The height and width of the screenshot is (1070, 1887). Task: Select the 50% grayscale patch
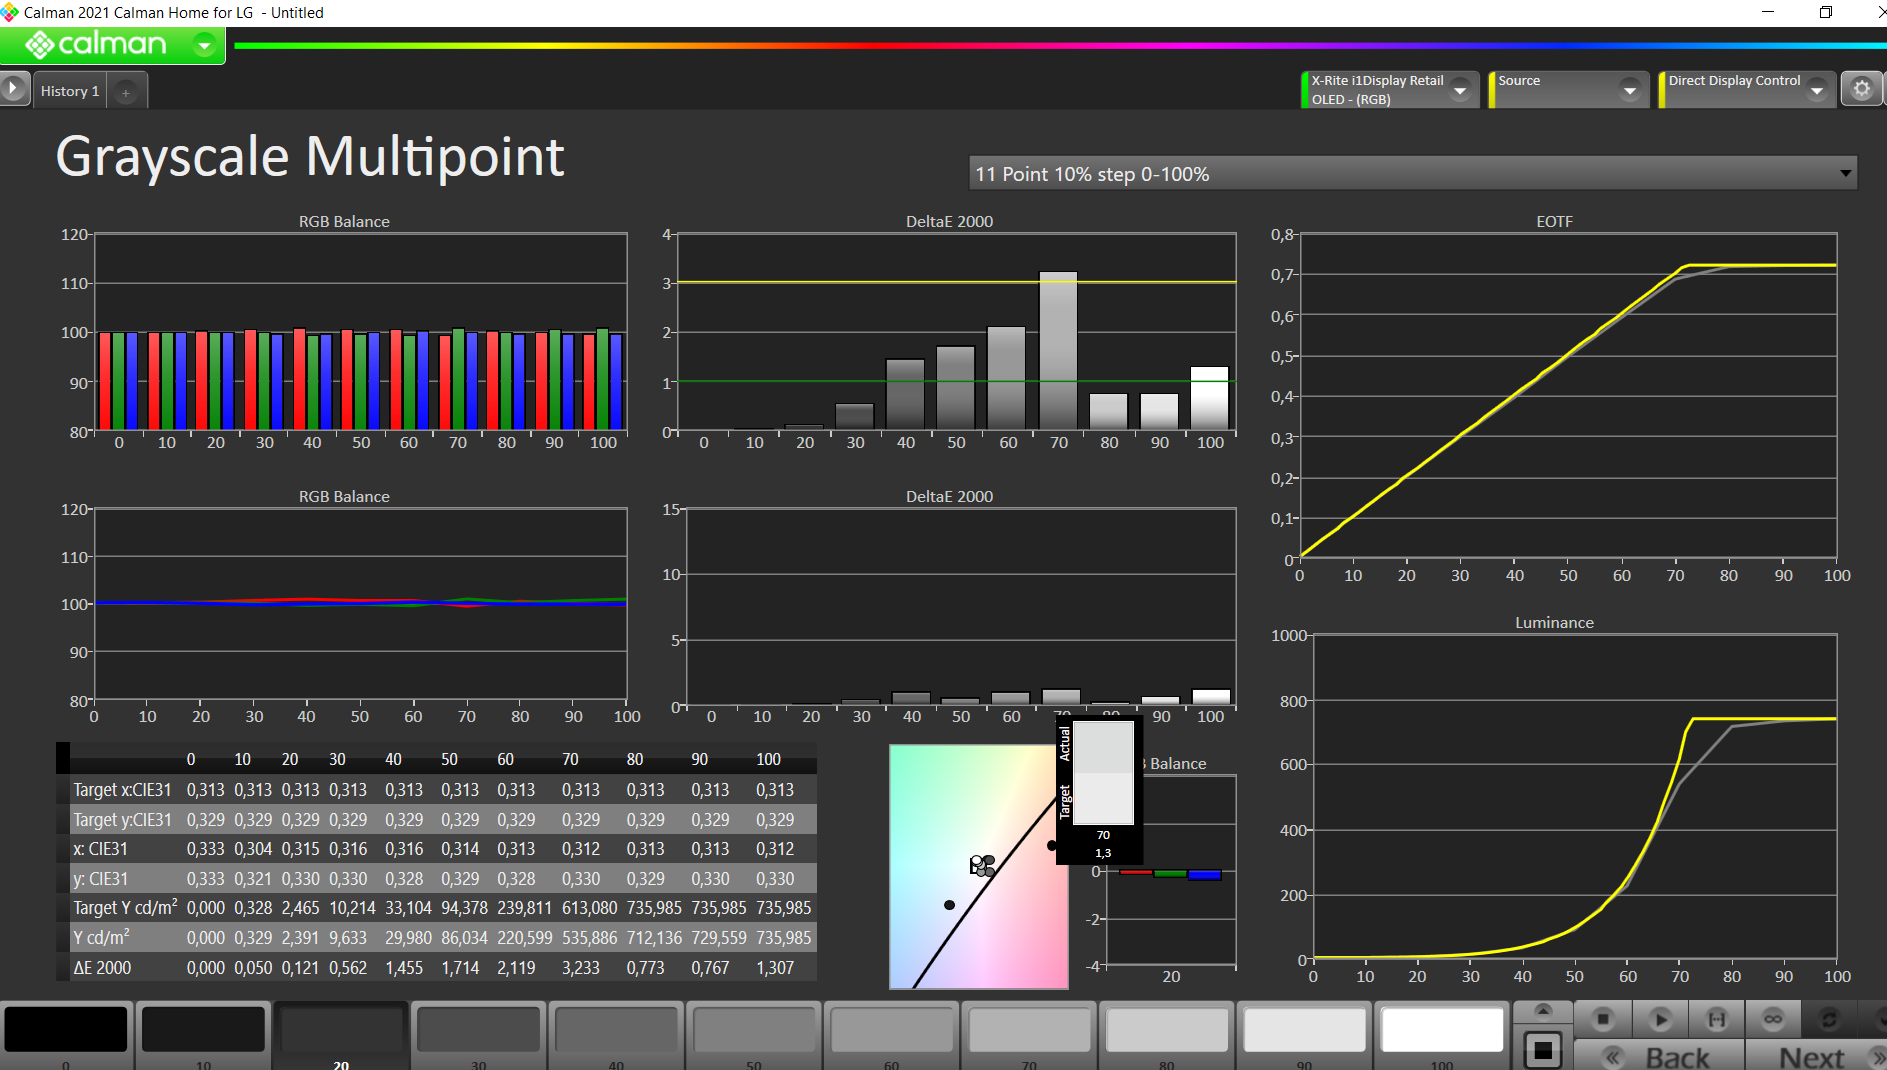tap(754, 1030)
